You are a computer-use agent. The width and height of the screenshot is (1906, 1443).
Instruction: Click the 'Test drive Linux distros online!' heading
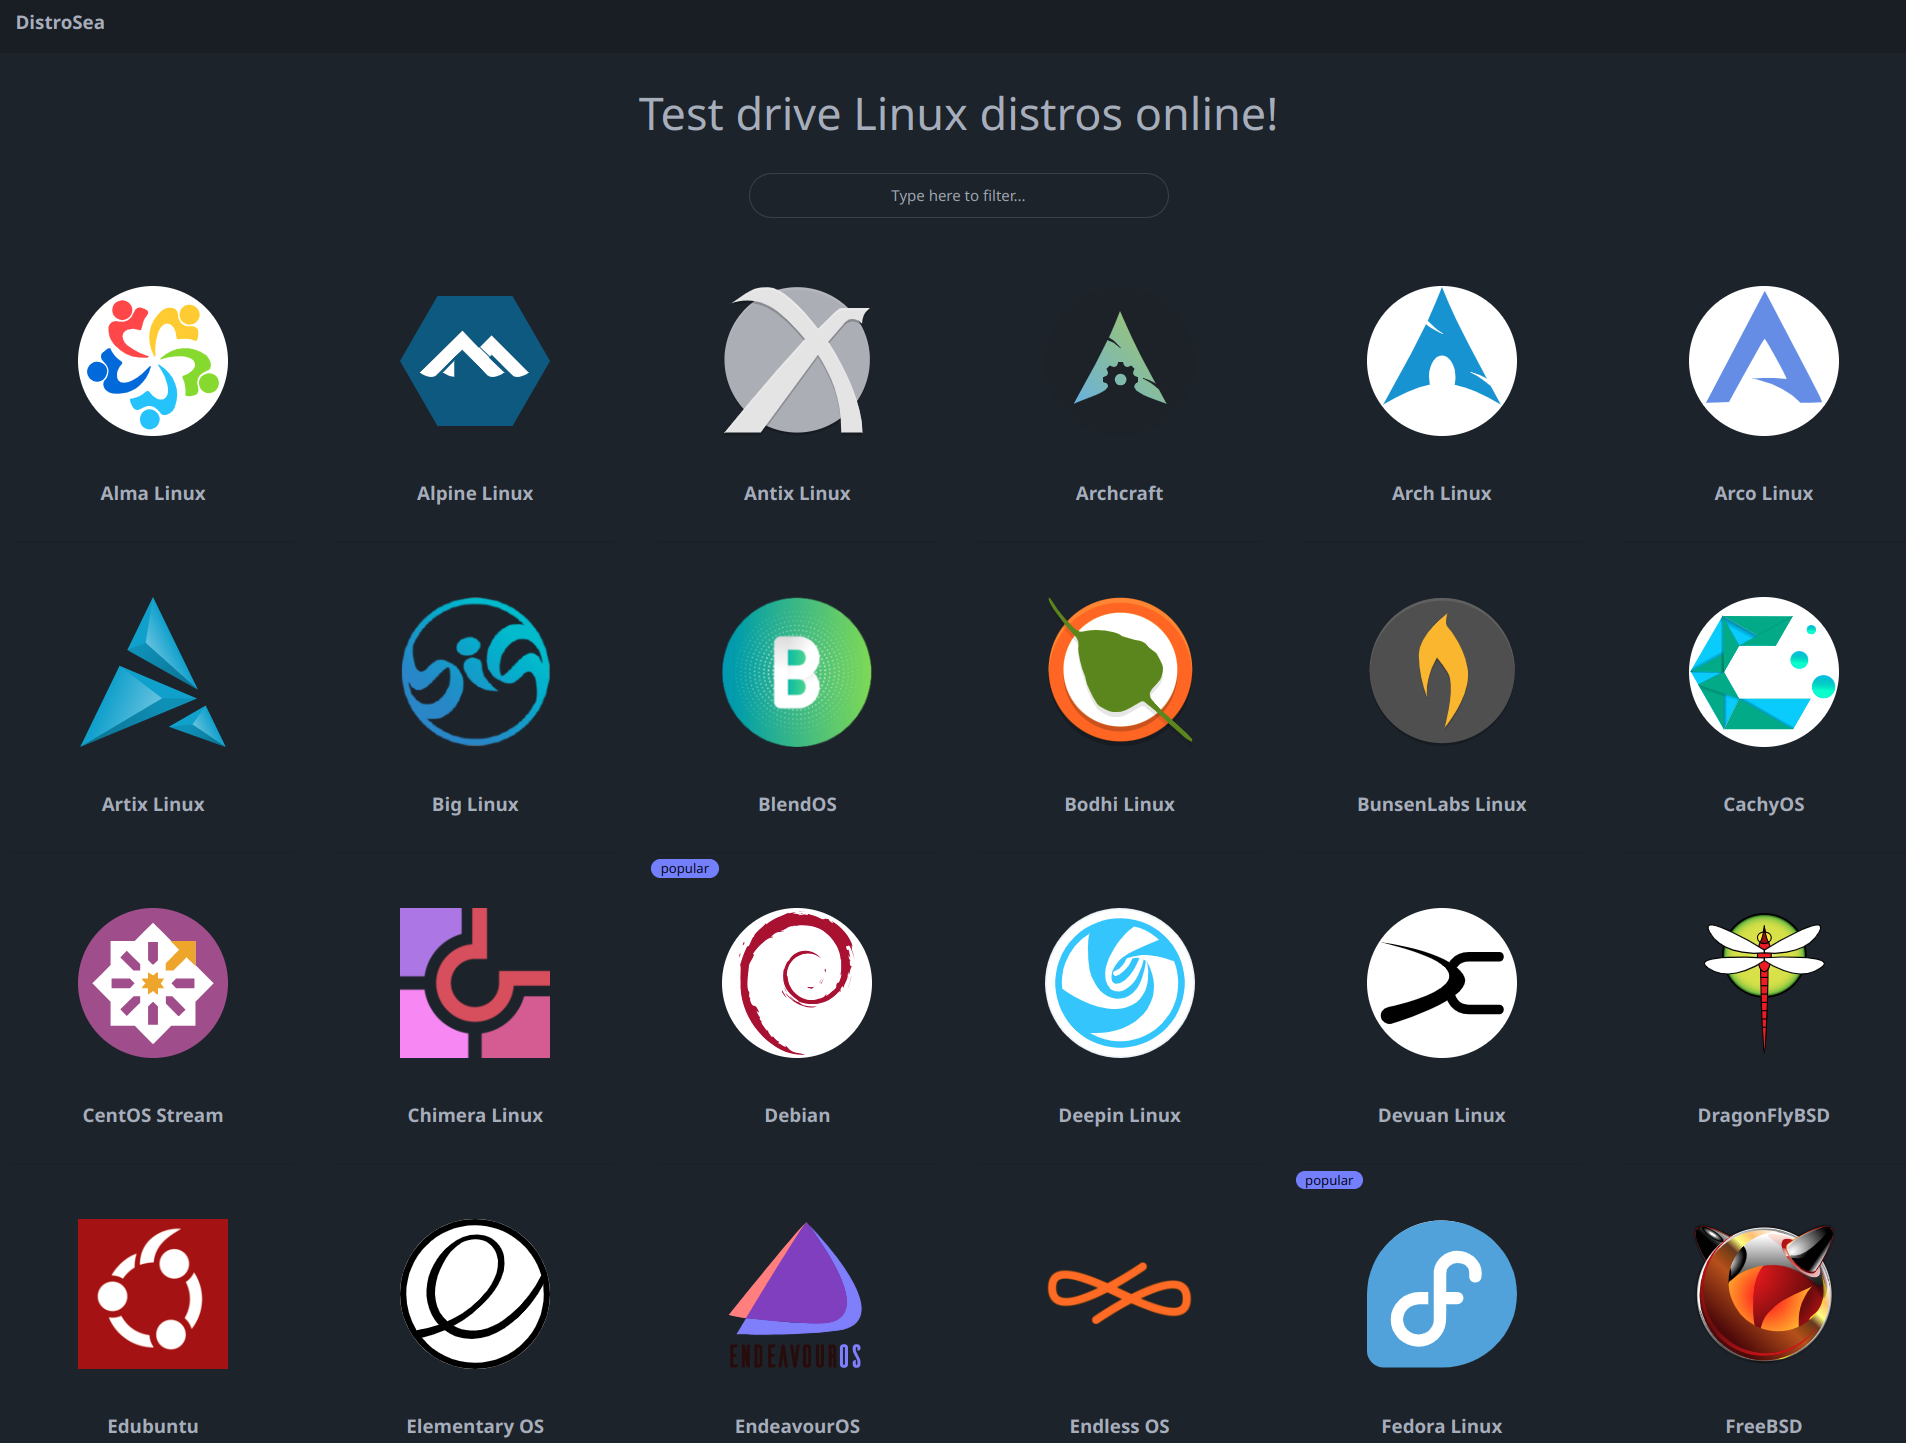pyautogui.click(x=958, y=114)
